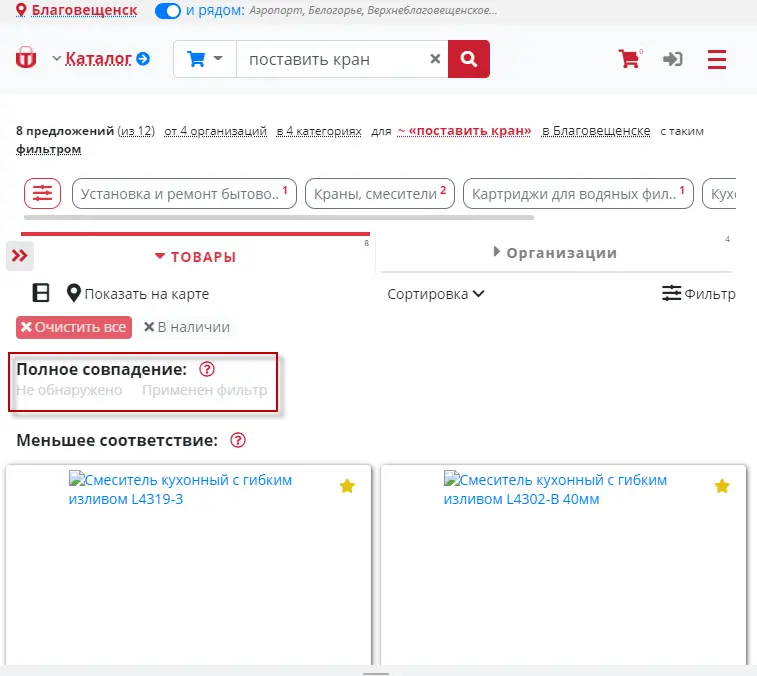Viewport: 757px width, 676px height.
Task: Clear the search query with X
Action: (x=435, y=59)
